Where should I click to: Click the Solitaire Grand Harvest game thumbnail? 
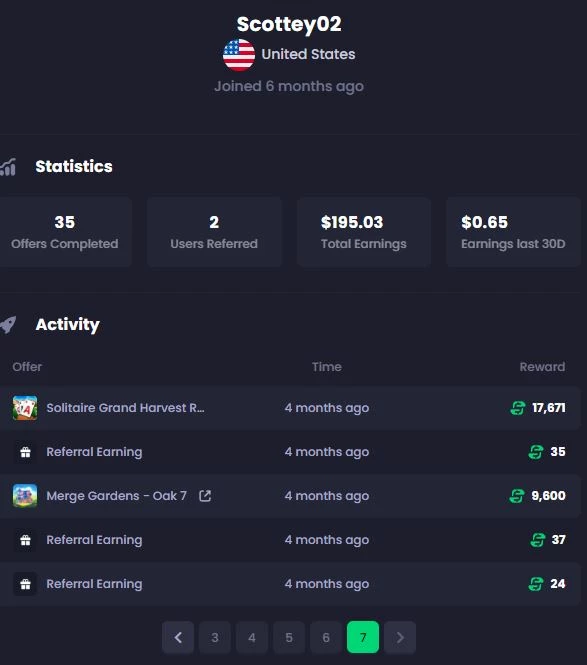[25, 408]
